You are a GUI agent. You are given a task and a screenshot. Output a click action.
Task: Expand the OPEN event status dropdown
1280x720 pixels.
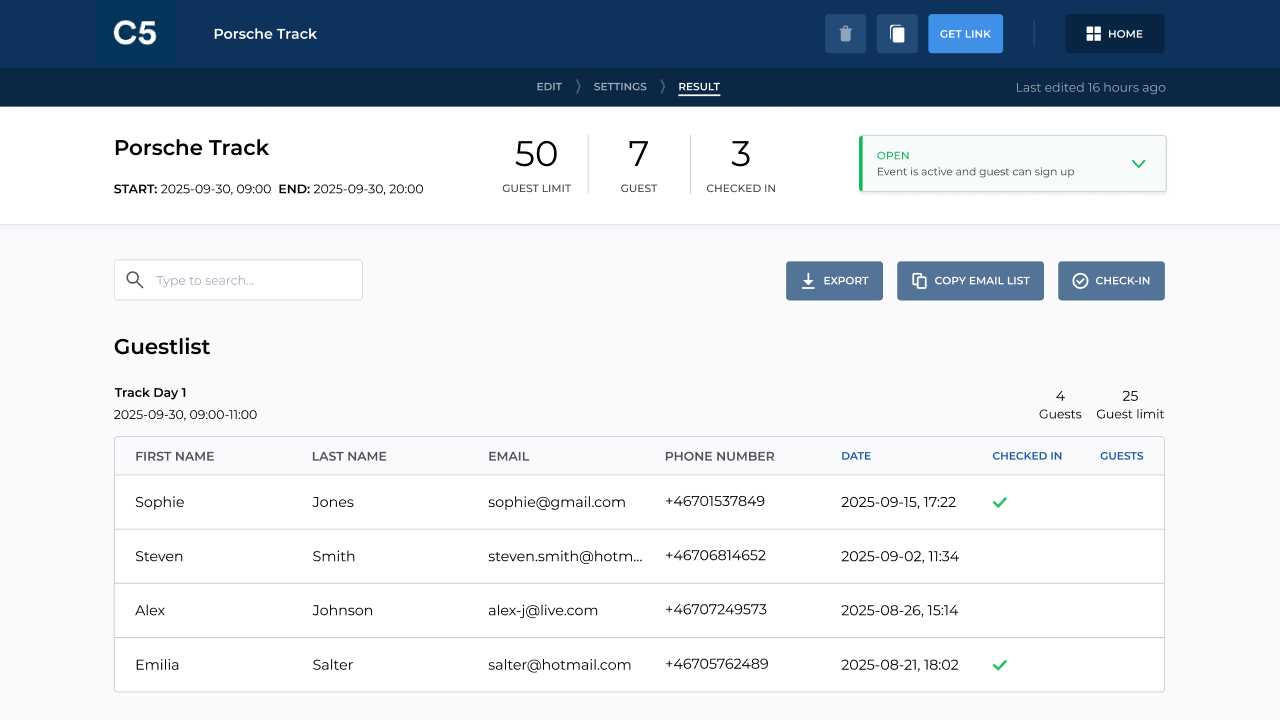pos(1012,163)
